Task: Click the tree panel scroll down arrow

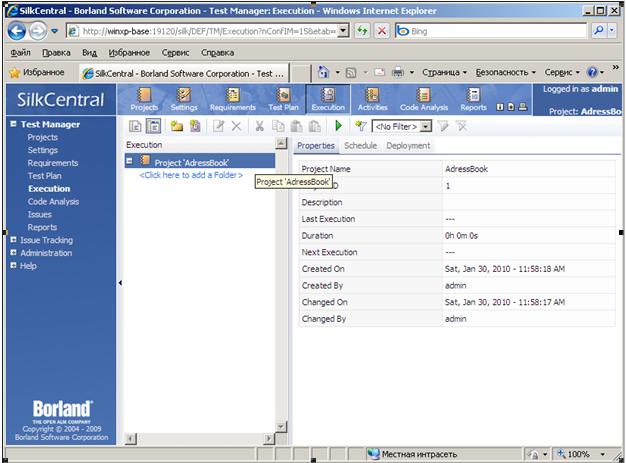Action: point(281,427)
